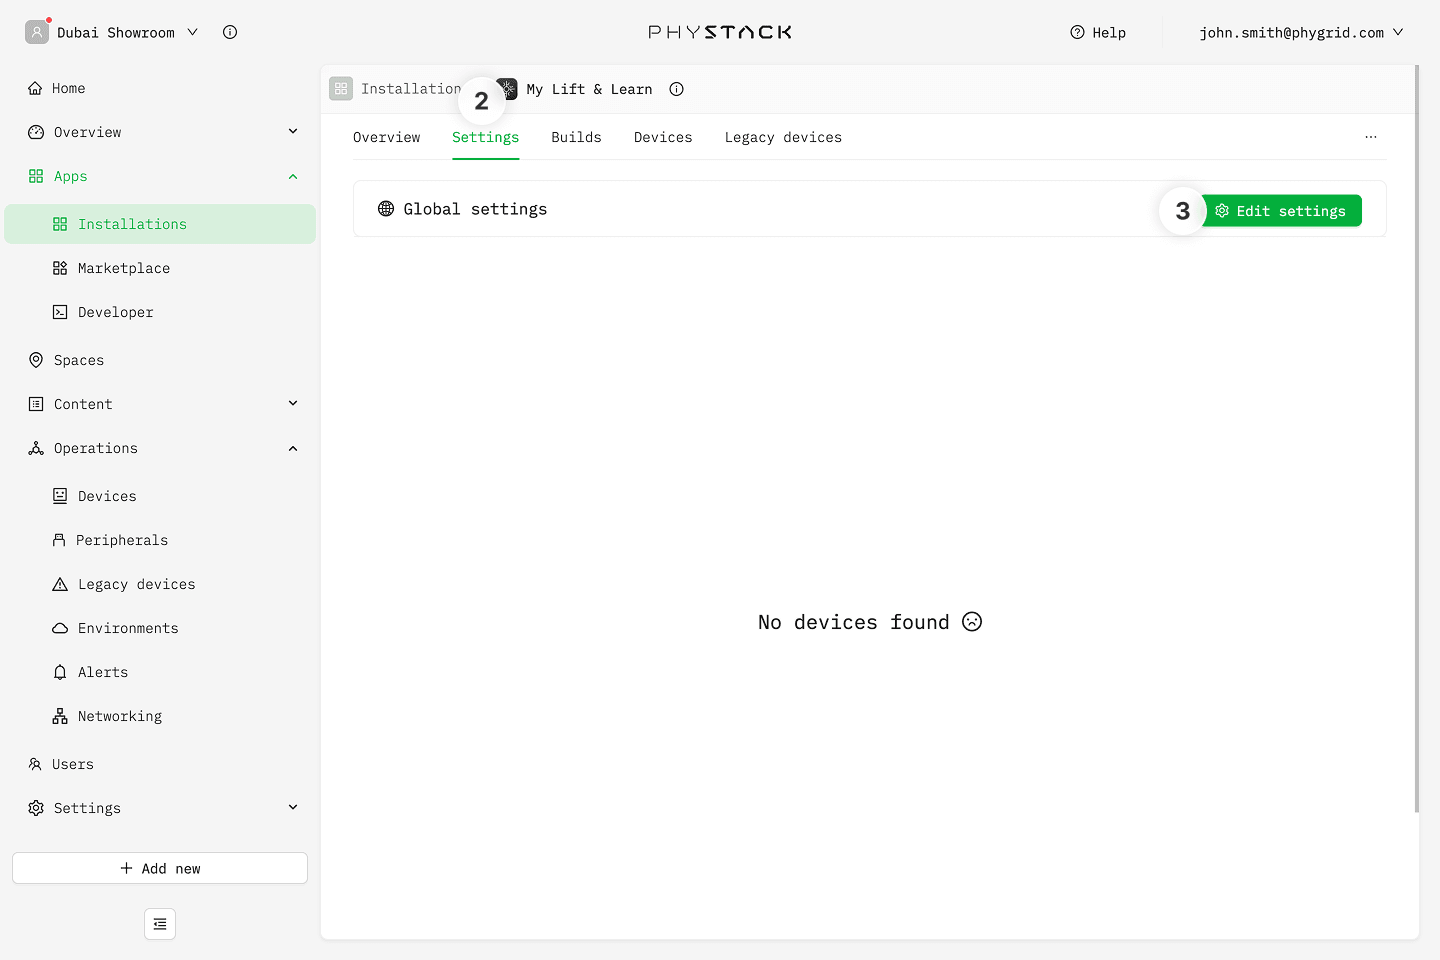Open Users in the sidebar
Image resolution: width=1440 pixels, height=960 pixels.
point(160,764)
